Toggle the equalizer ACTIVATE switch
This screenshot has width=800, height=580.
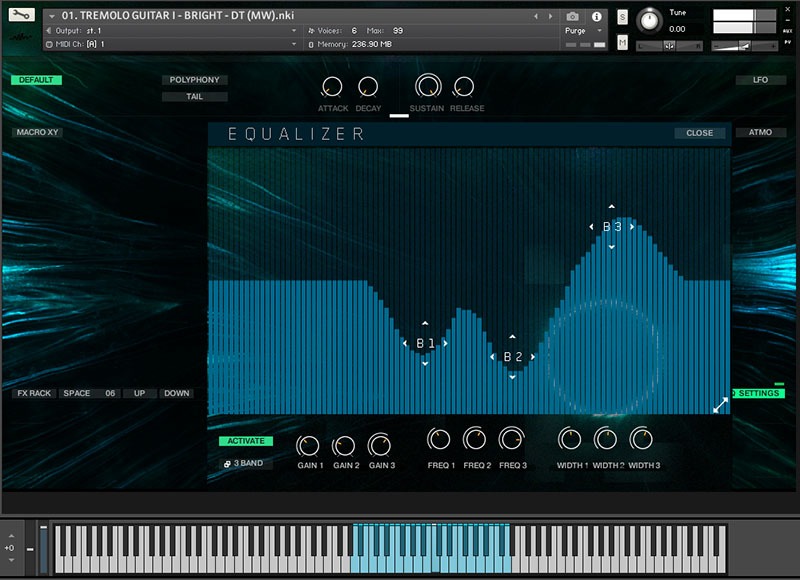246,441
